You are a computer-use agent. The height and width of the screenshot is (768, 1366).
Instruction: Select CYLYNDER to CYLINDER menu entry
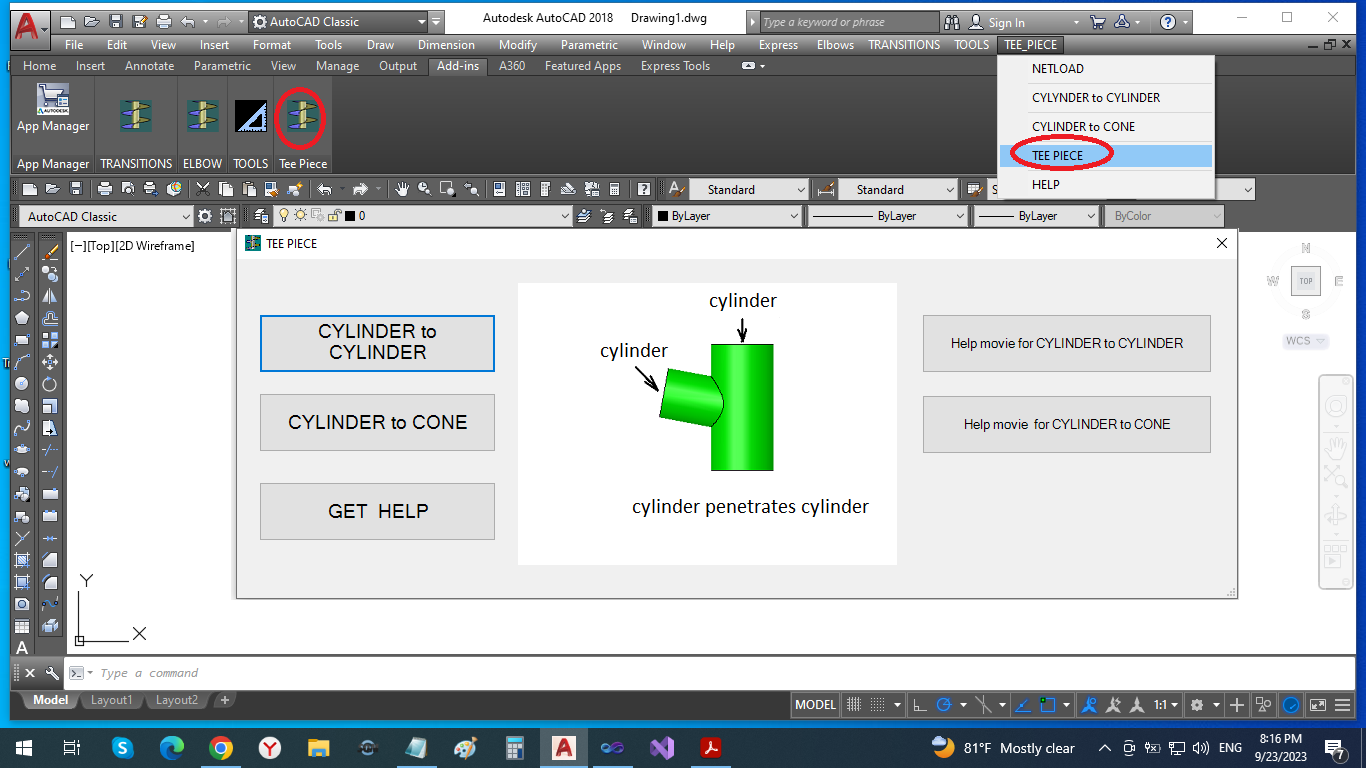point(1096,98)
